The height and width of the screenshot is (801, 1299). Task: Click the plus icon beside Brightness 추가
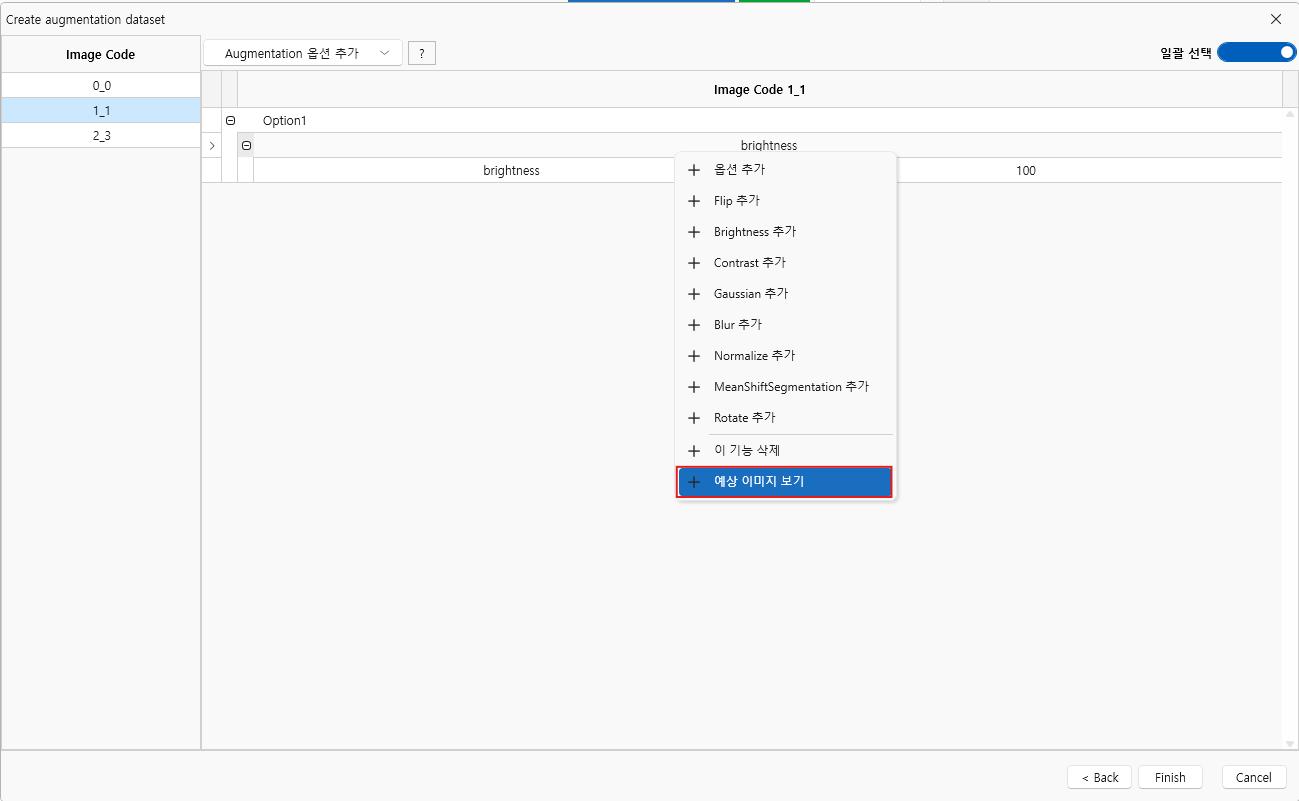click(x=693, y=232)
